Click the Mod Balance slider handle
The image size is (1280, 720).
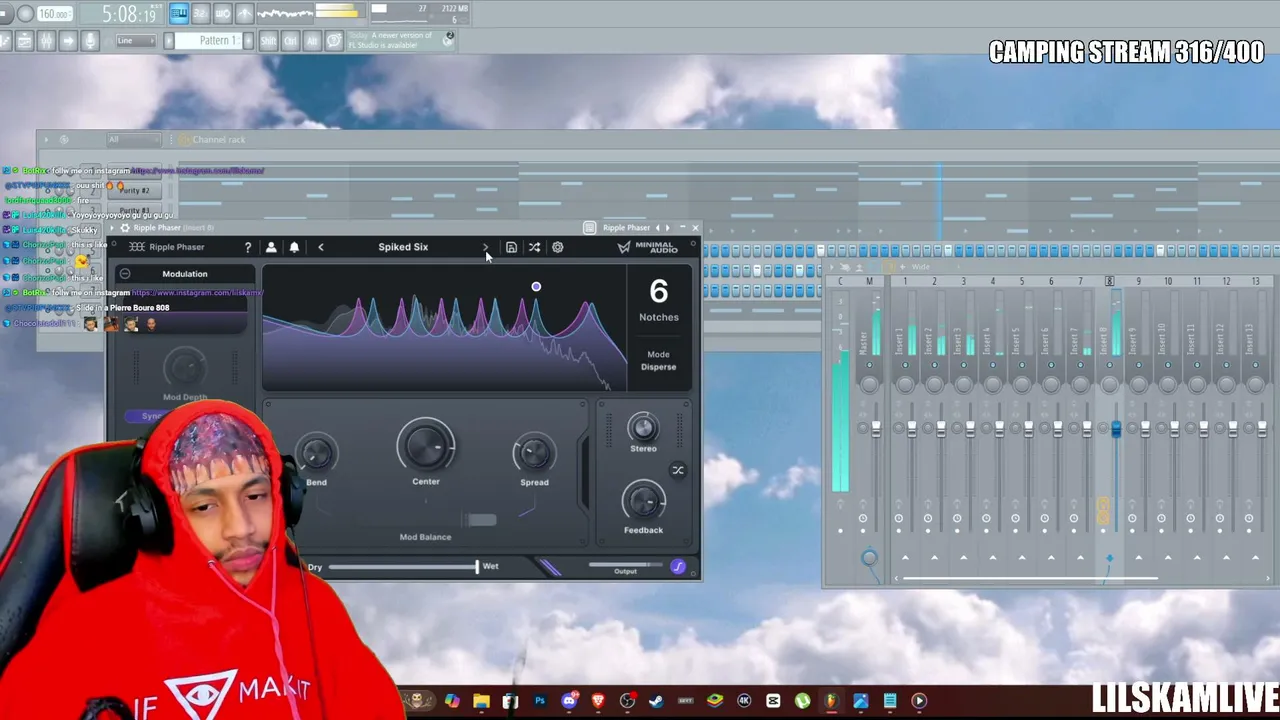click(x=481, y=520)
